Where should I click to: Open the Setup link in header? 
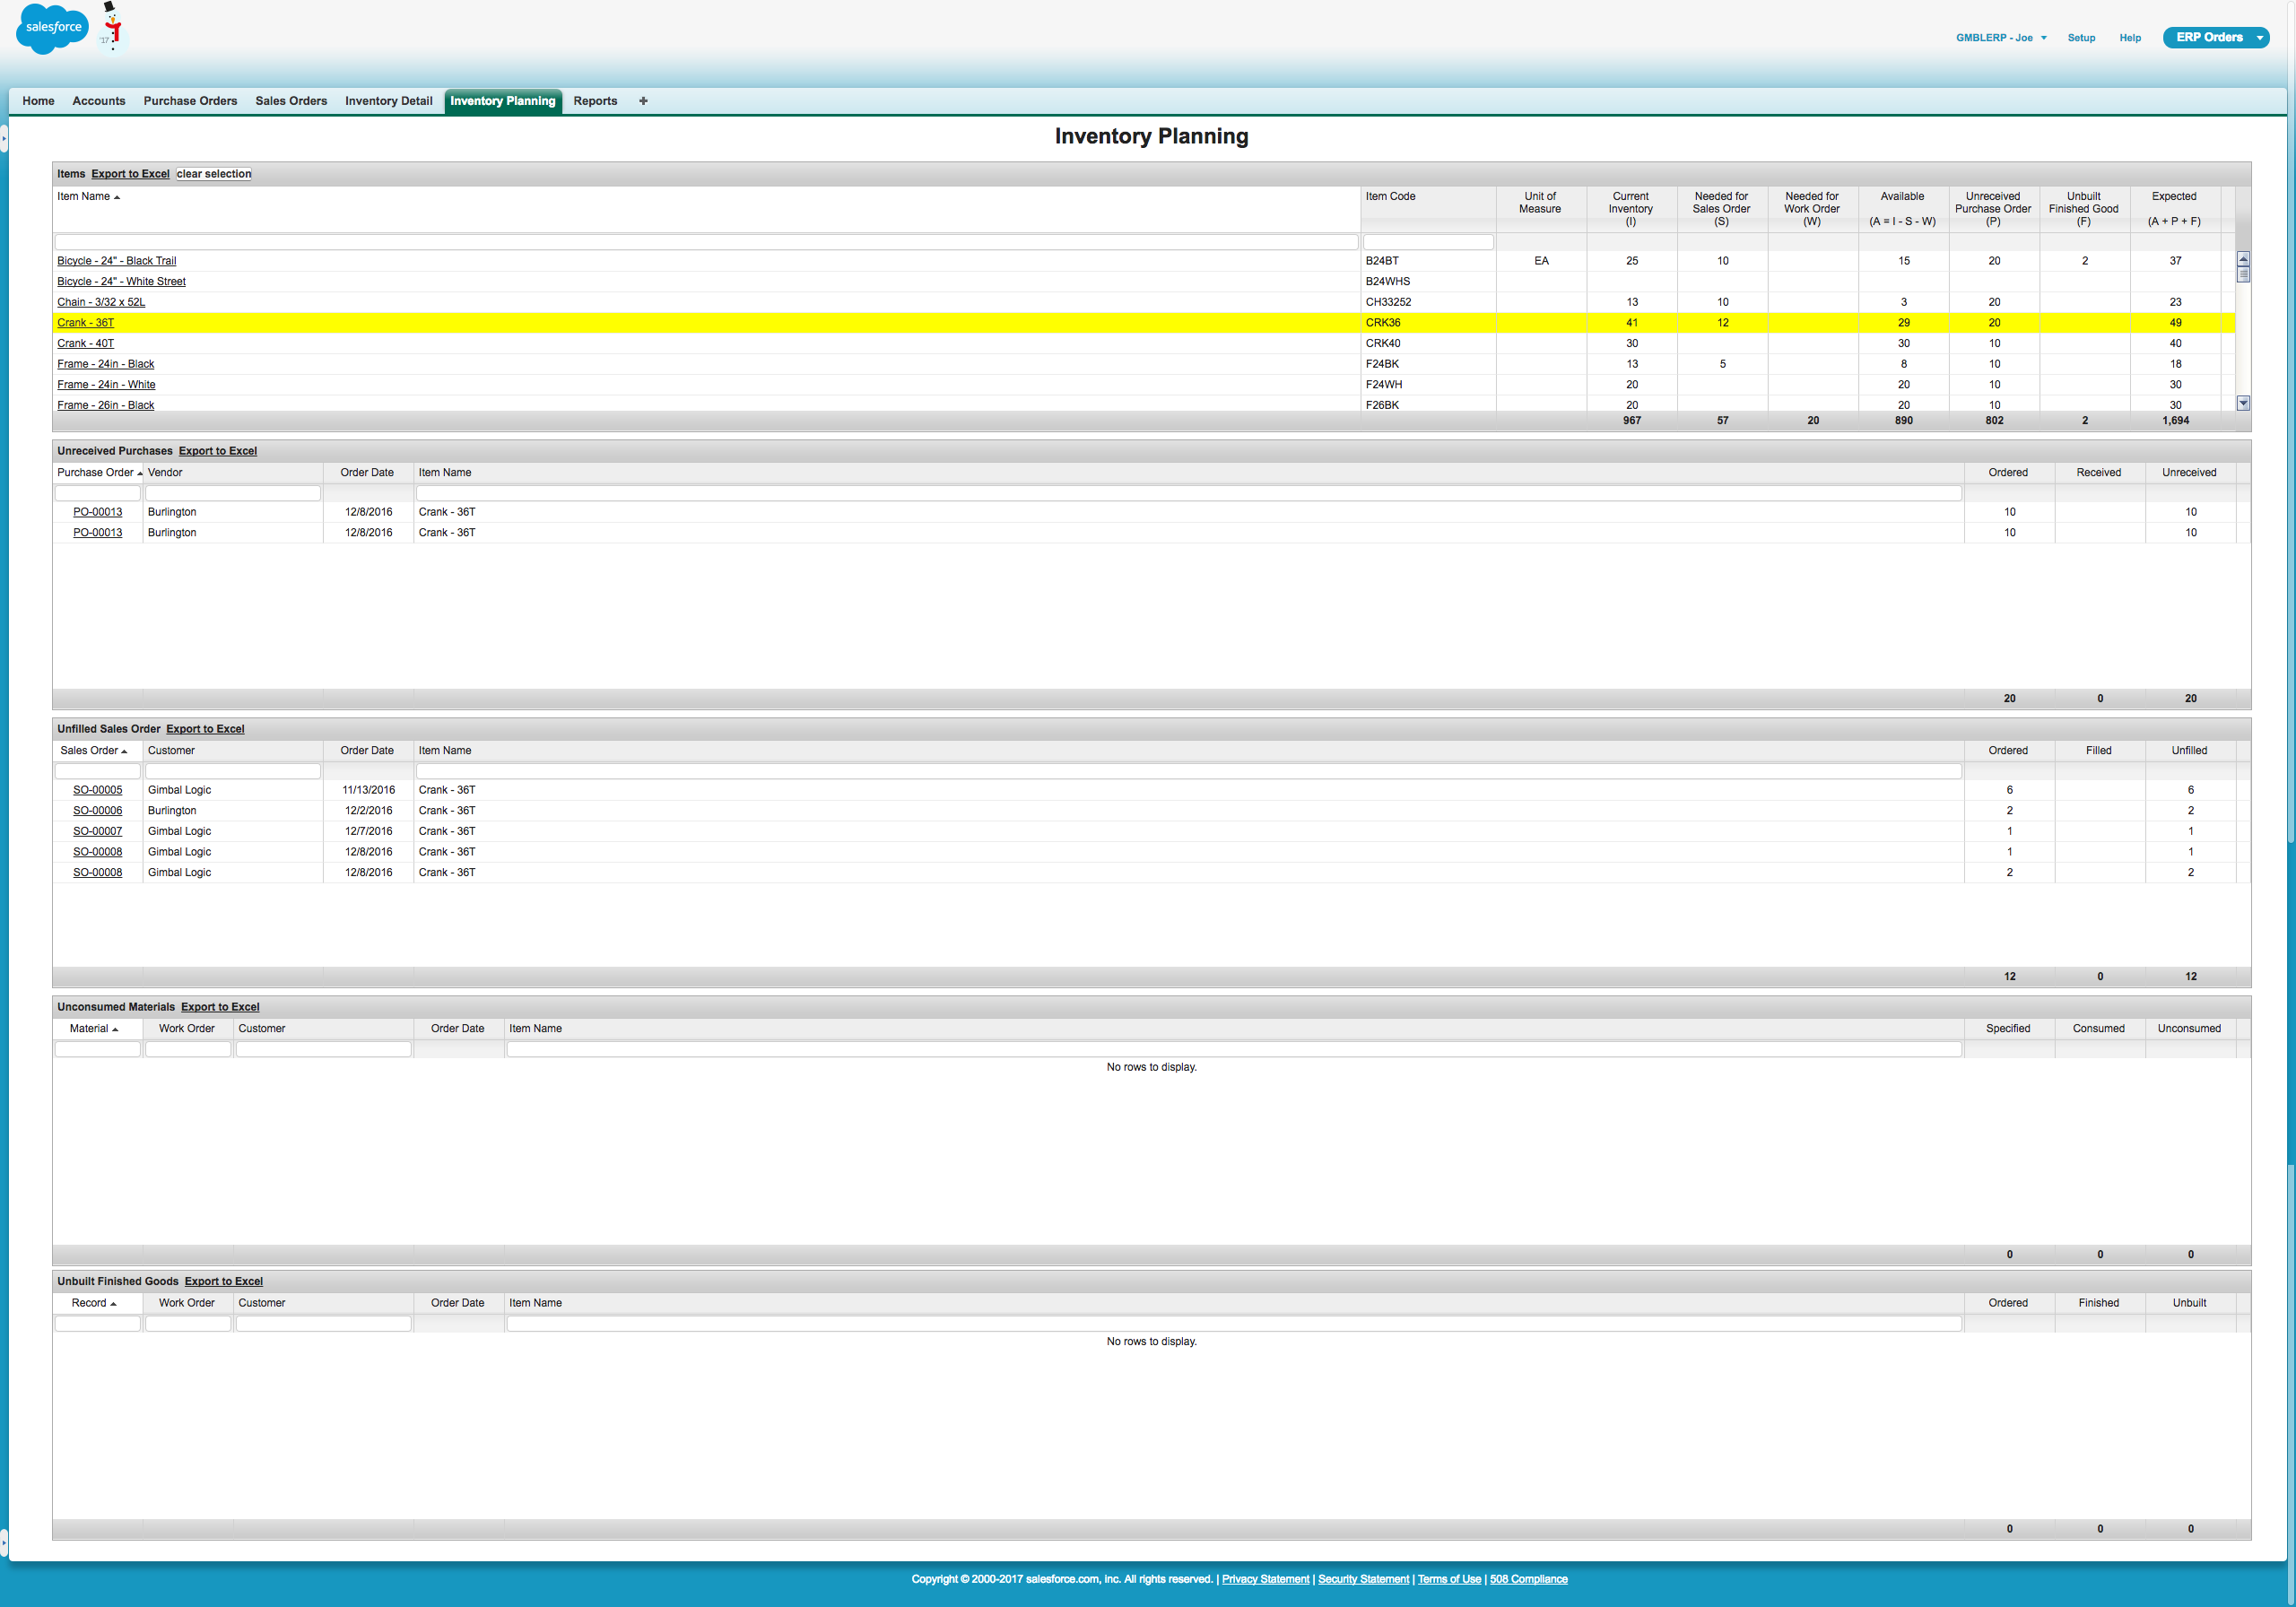click(2081, 38)
